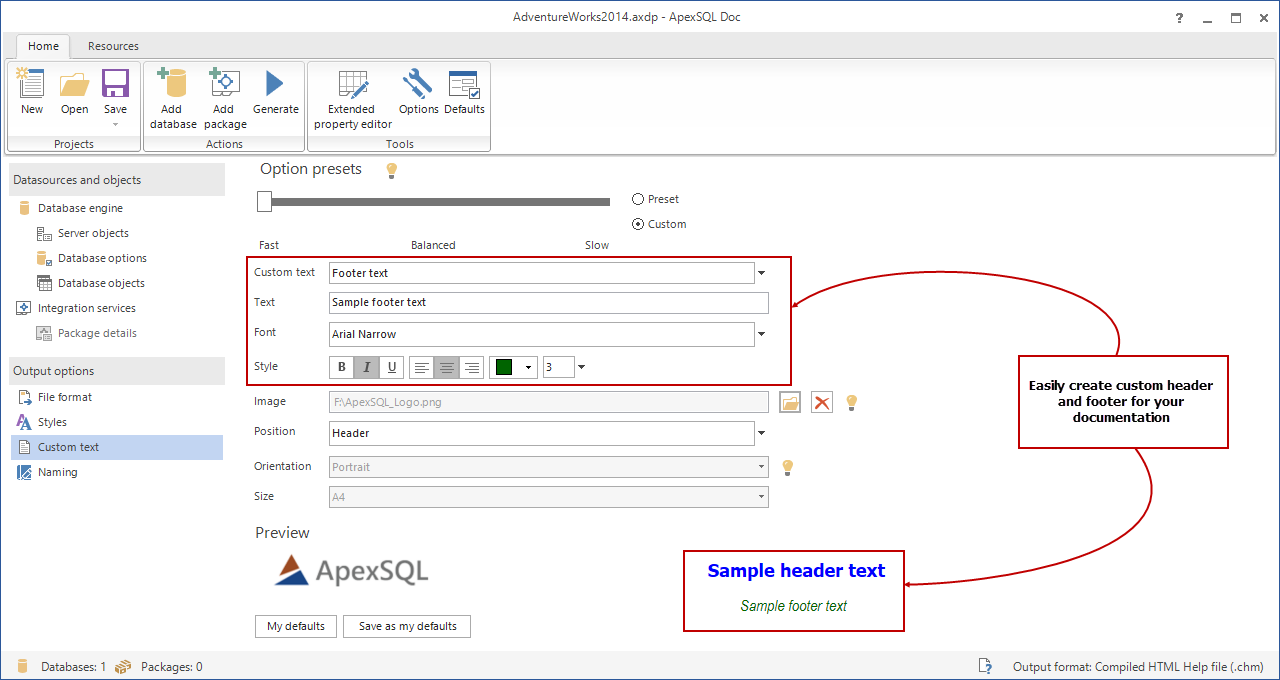Screen dimensions: 1280x680
Task: Select the Custom radio button
Action: click(x=638, y=224)
